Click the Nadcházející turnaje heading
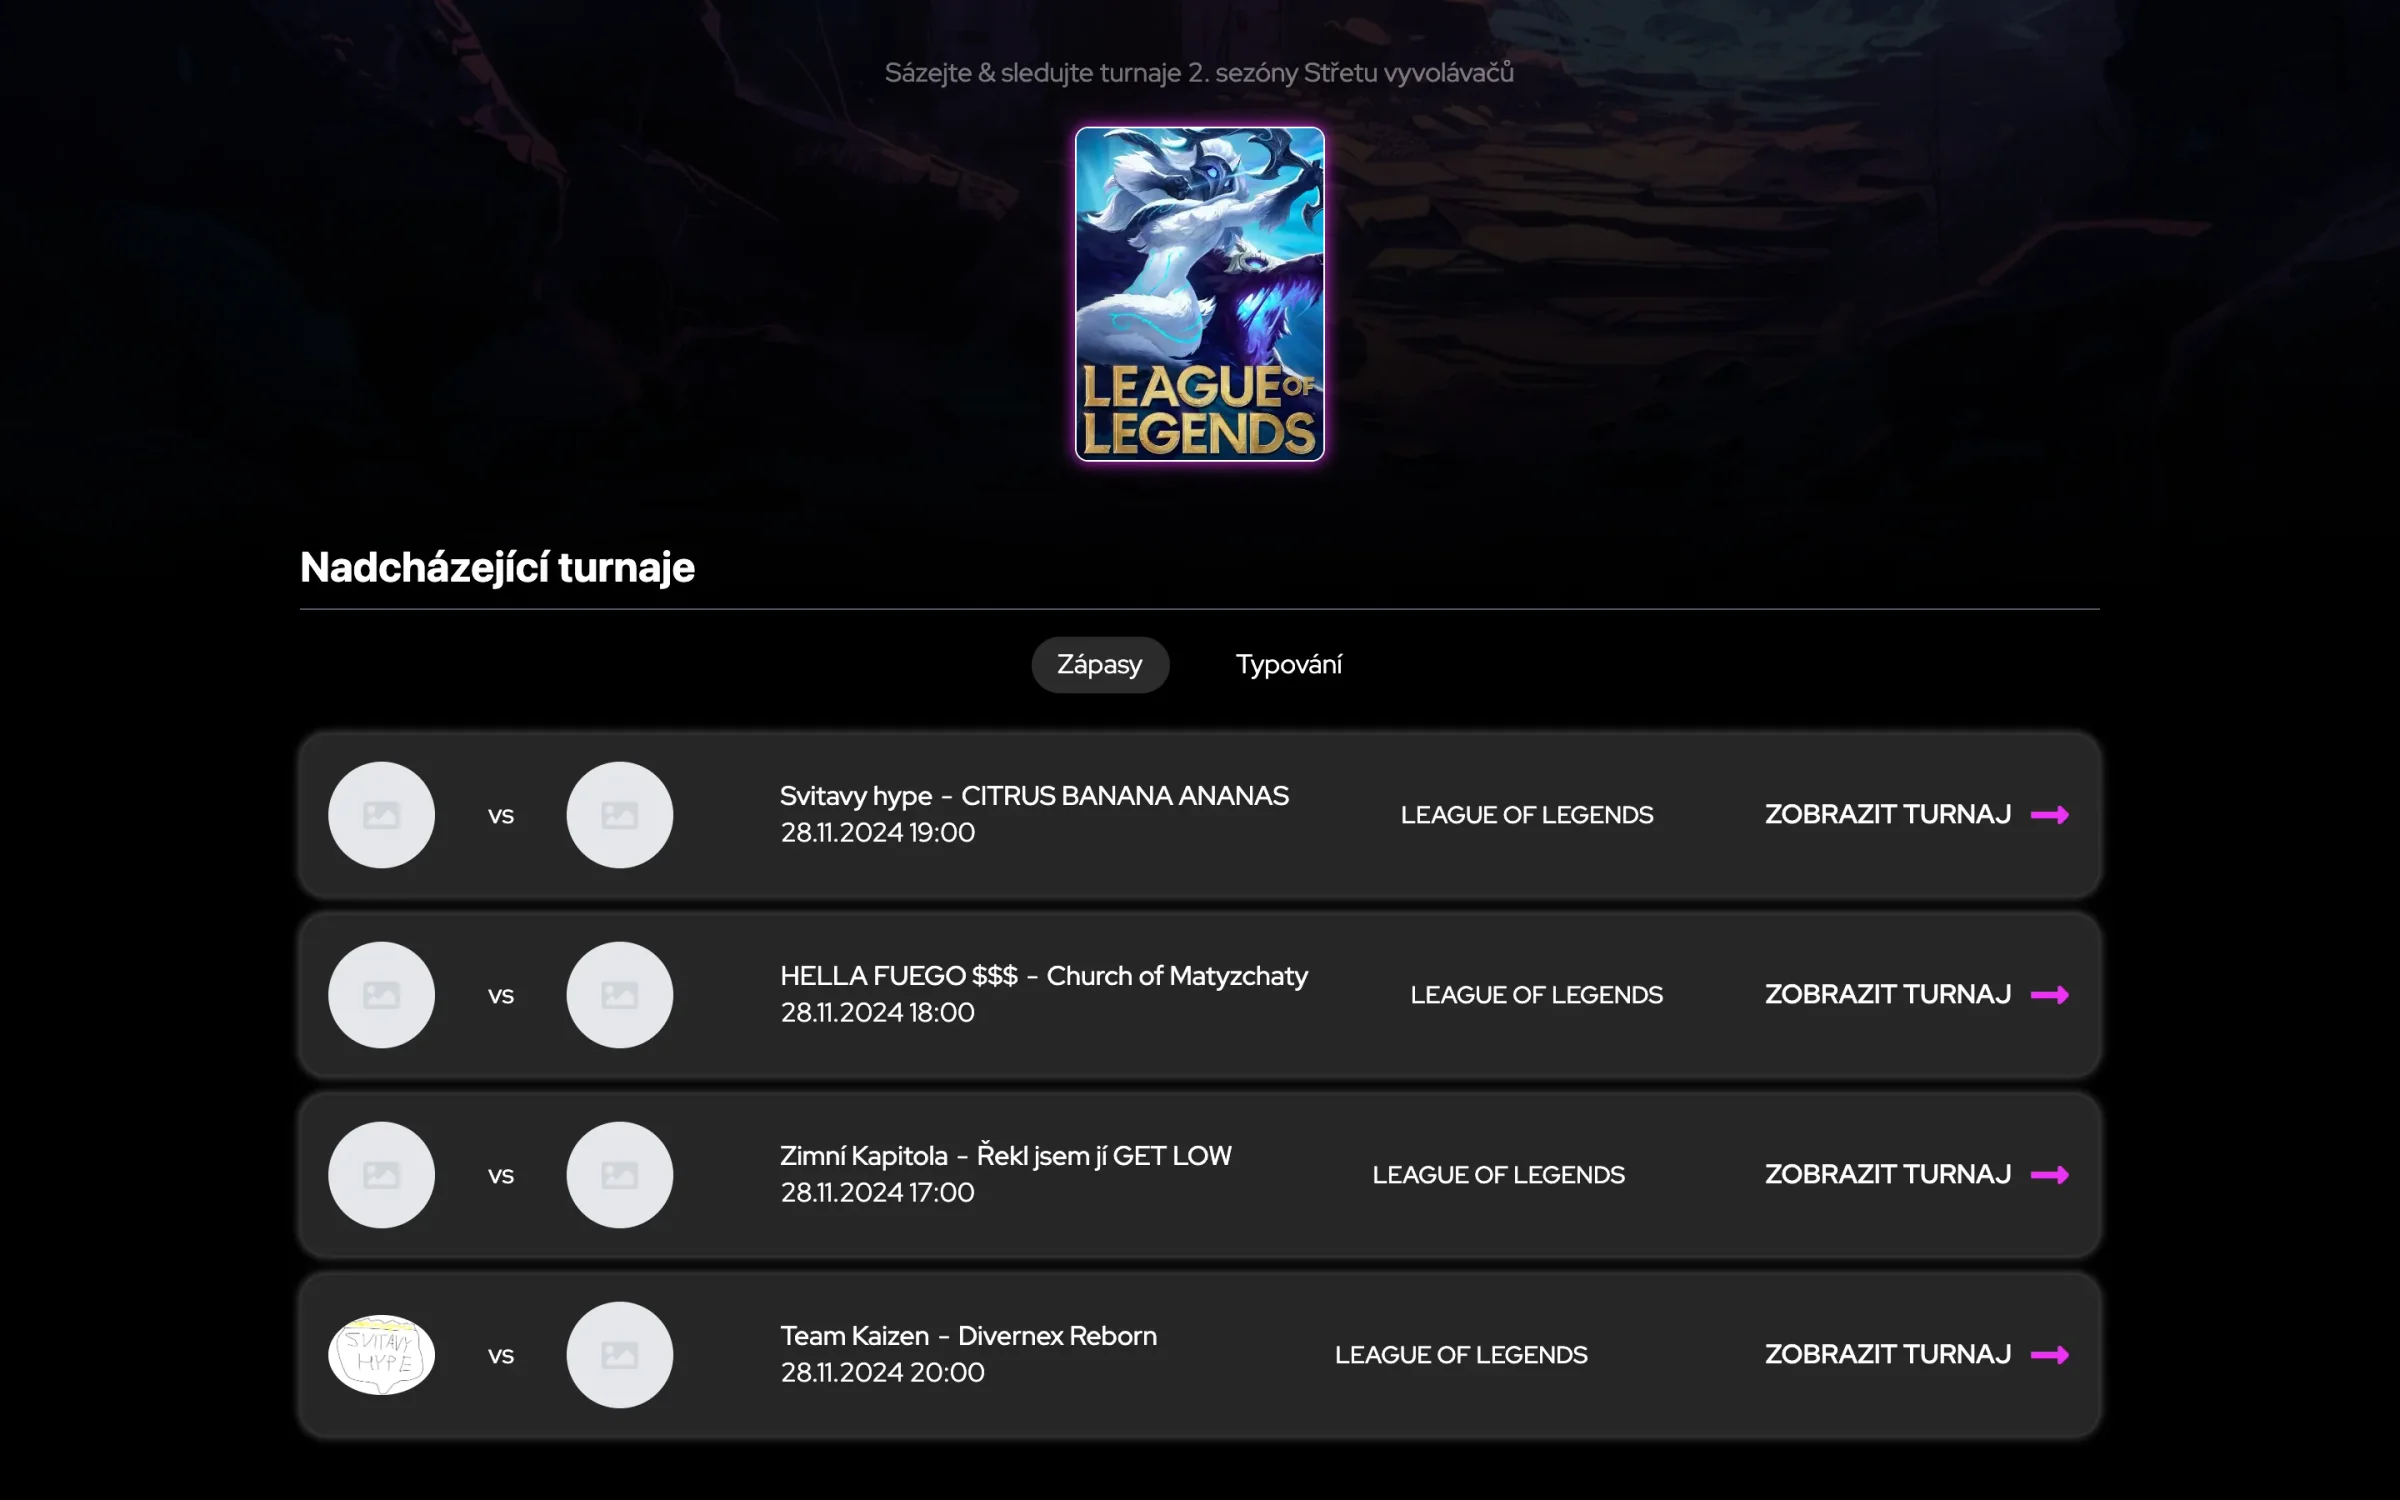Viewport: 2400px width, 1500px height. point(497,568)
